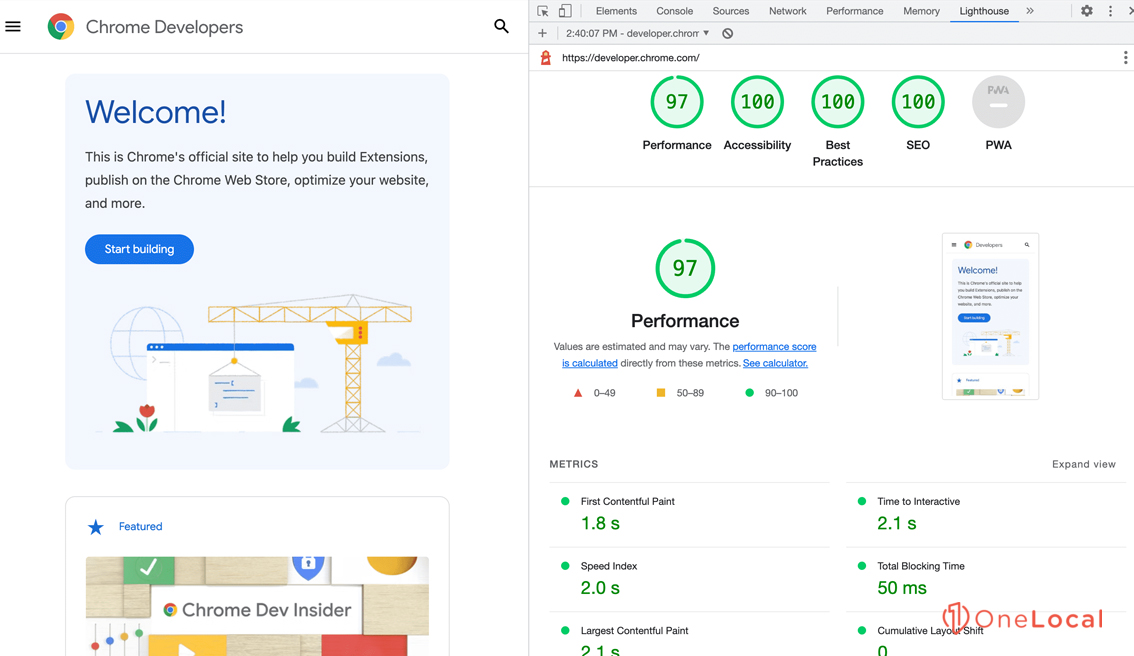Switch to the Console tab
Image resolution: width=1134 pixels, height=656 pixels.
[675, 11]
